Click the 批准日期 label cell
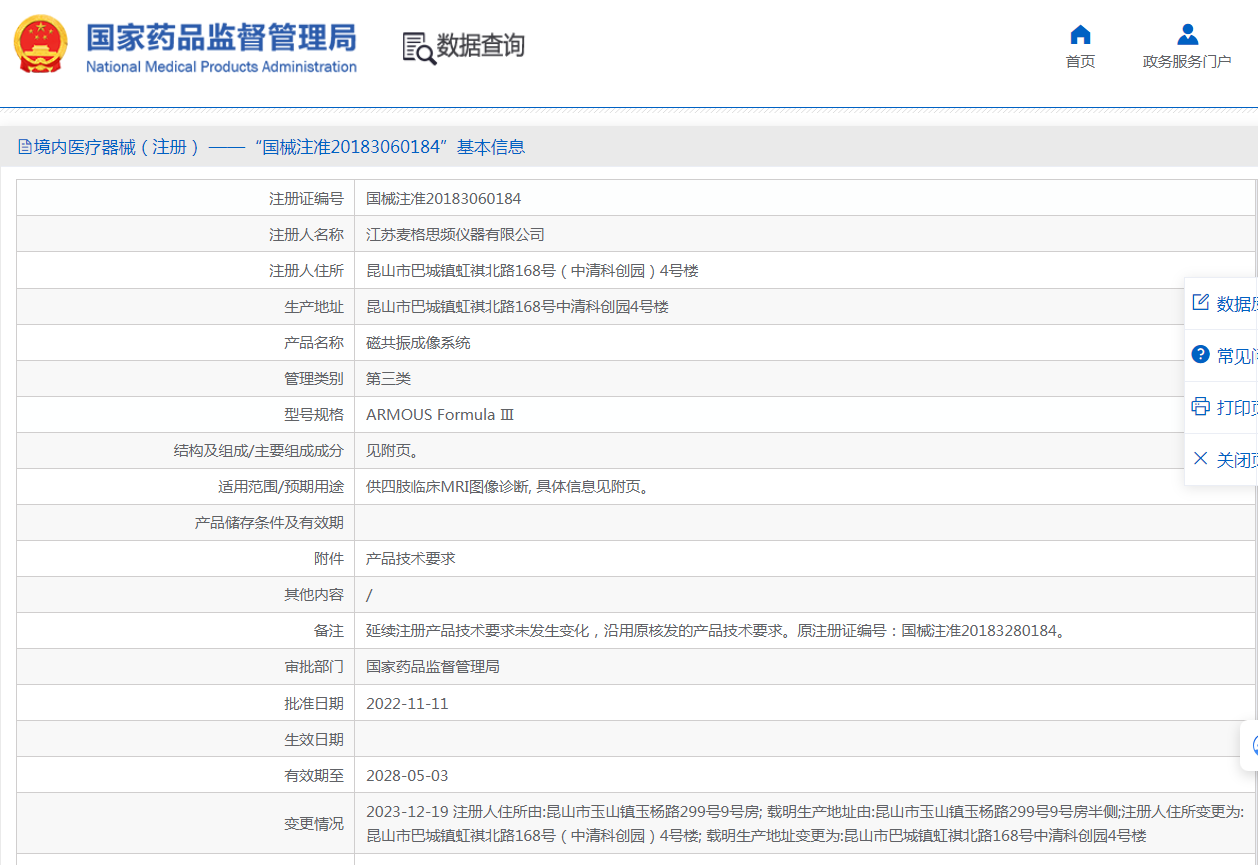Screen dimensions: 1258x865 pyautogui.click(x=186, y=703)
